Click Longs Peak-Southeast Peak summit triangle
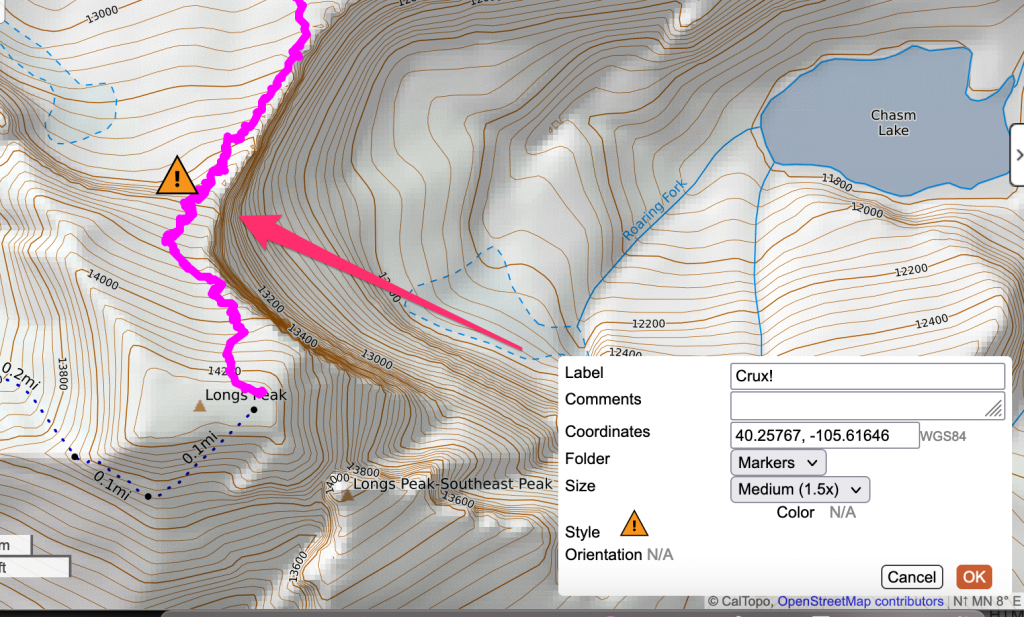 [346, 494]
